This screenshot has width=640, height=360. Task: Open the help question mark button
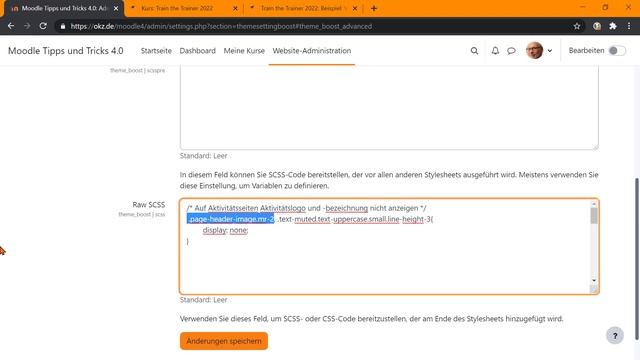(615, 336)
